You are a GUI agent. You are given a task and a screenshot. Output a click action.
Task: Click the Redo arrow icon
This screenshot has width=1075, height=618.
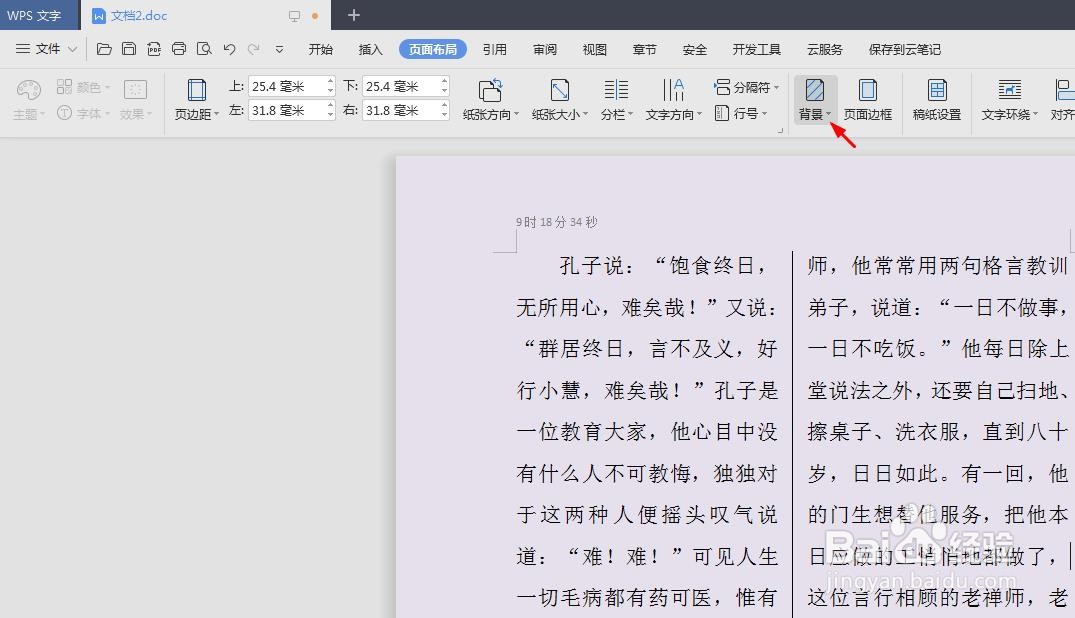point(254,49)
